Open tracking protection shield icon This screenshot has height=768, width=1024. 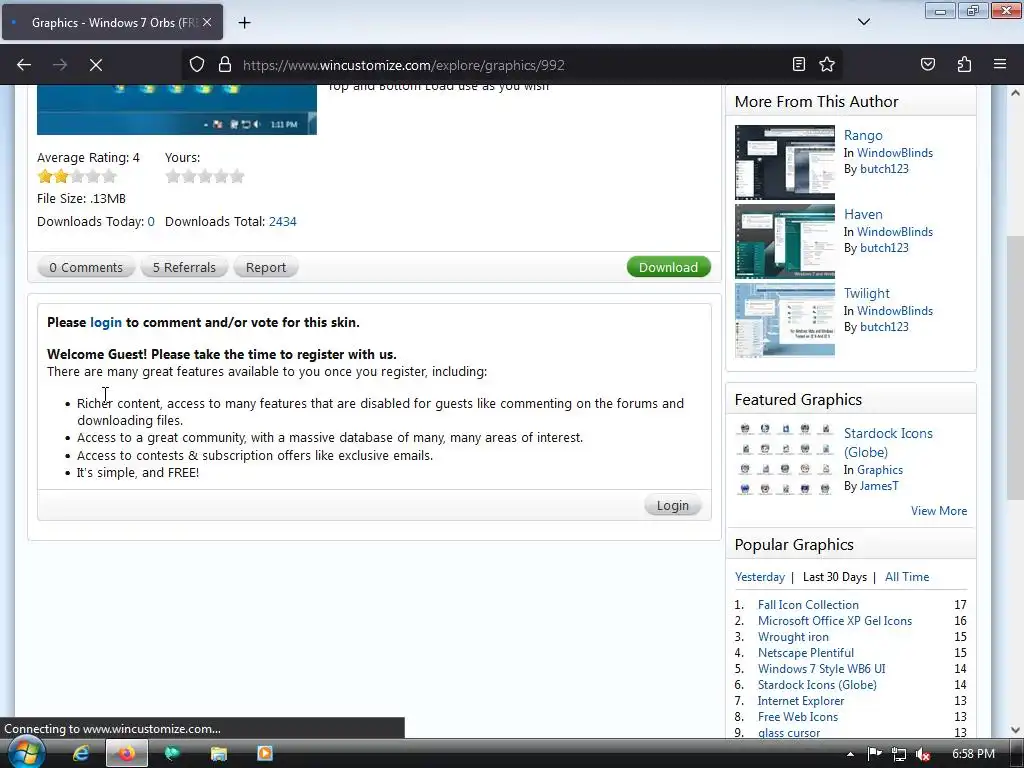coord(197,65)
